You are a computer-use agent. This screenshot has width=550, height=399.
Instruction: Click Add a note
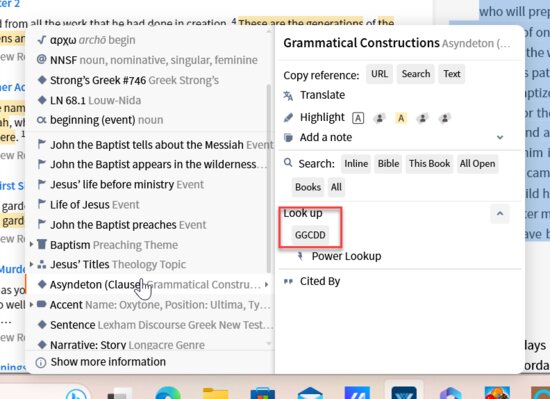[x=326, y=137]
